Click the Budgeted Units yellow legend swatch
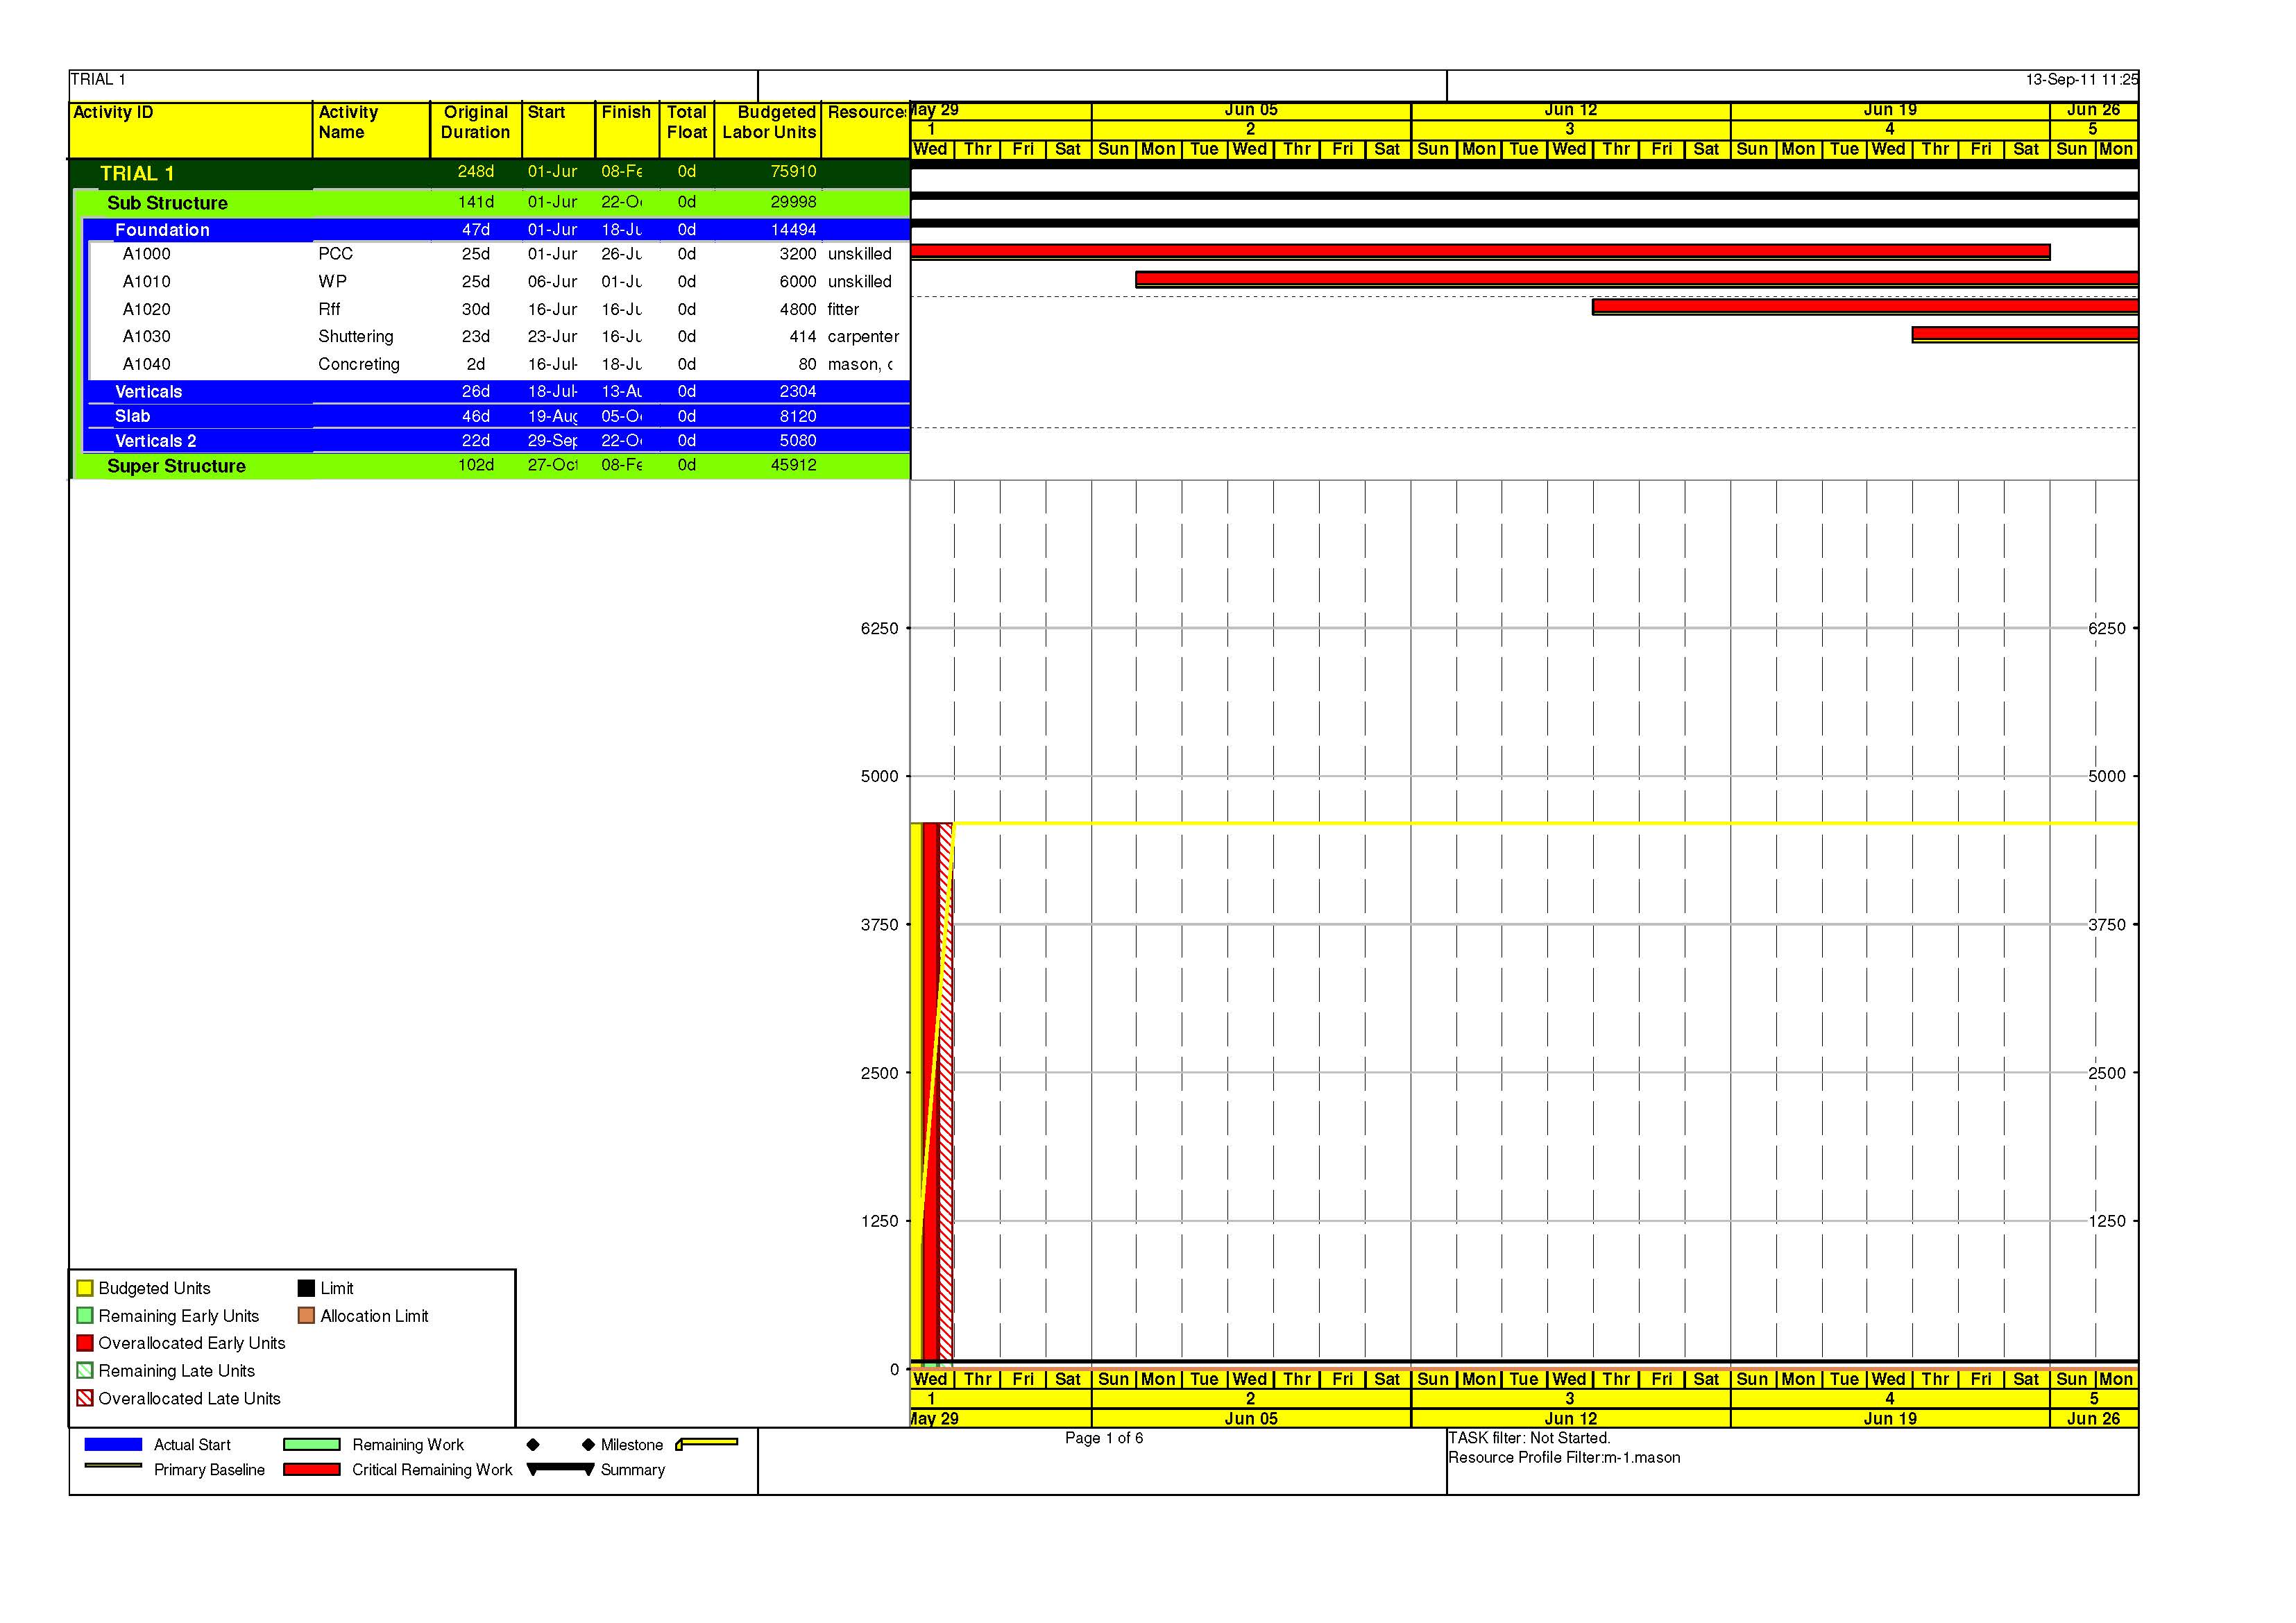2296x1623 pixels. point(85,1288)
